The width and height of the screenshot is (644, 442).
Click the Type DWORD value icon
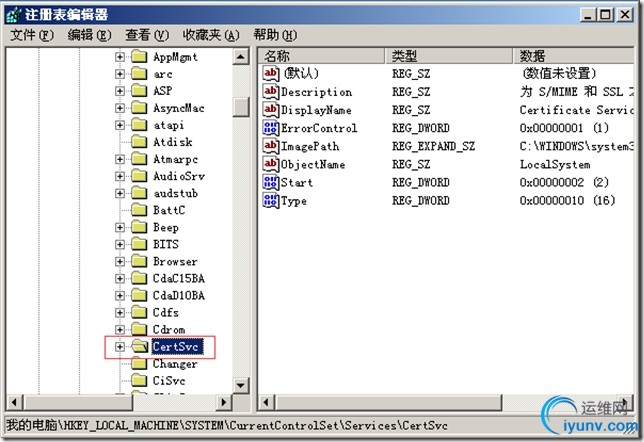pos(271,200)
